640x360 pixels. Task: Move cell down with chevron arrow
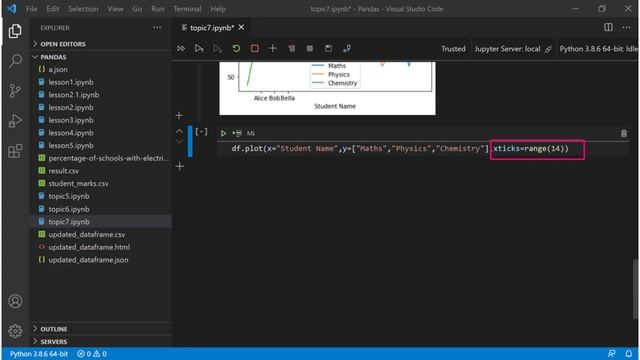pyautogui.click(x=179, y=141)
